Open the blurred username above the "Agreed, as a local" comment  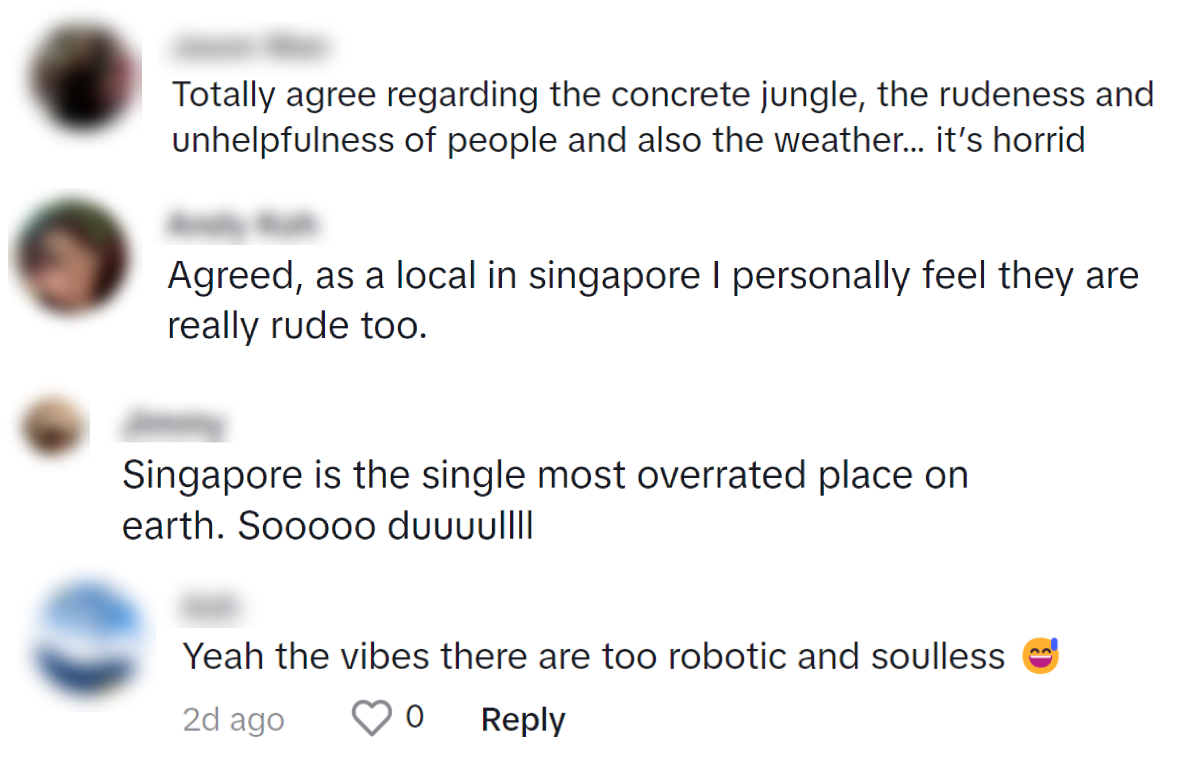coord(241,225)
